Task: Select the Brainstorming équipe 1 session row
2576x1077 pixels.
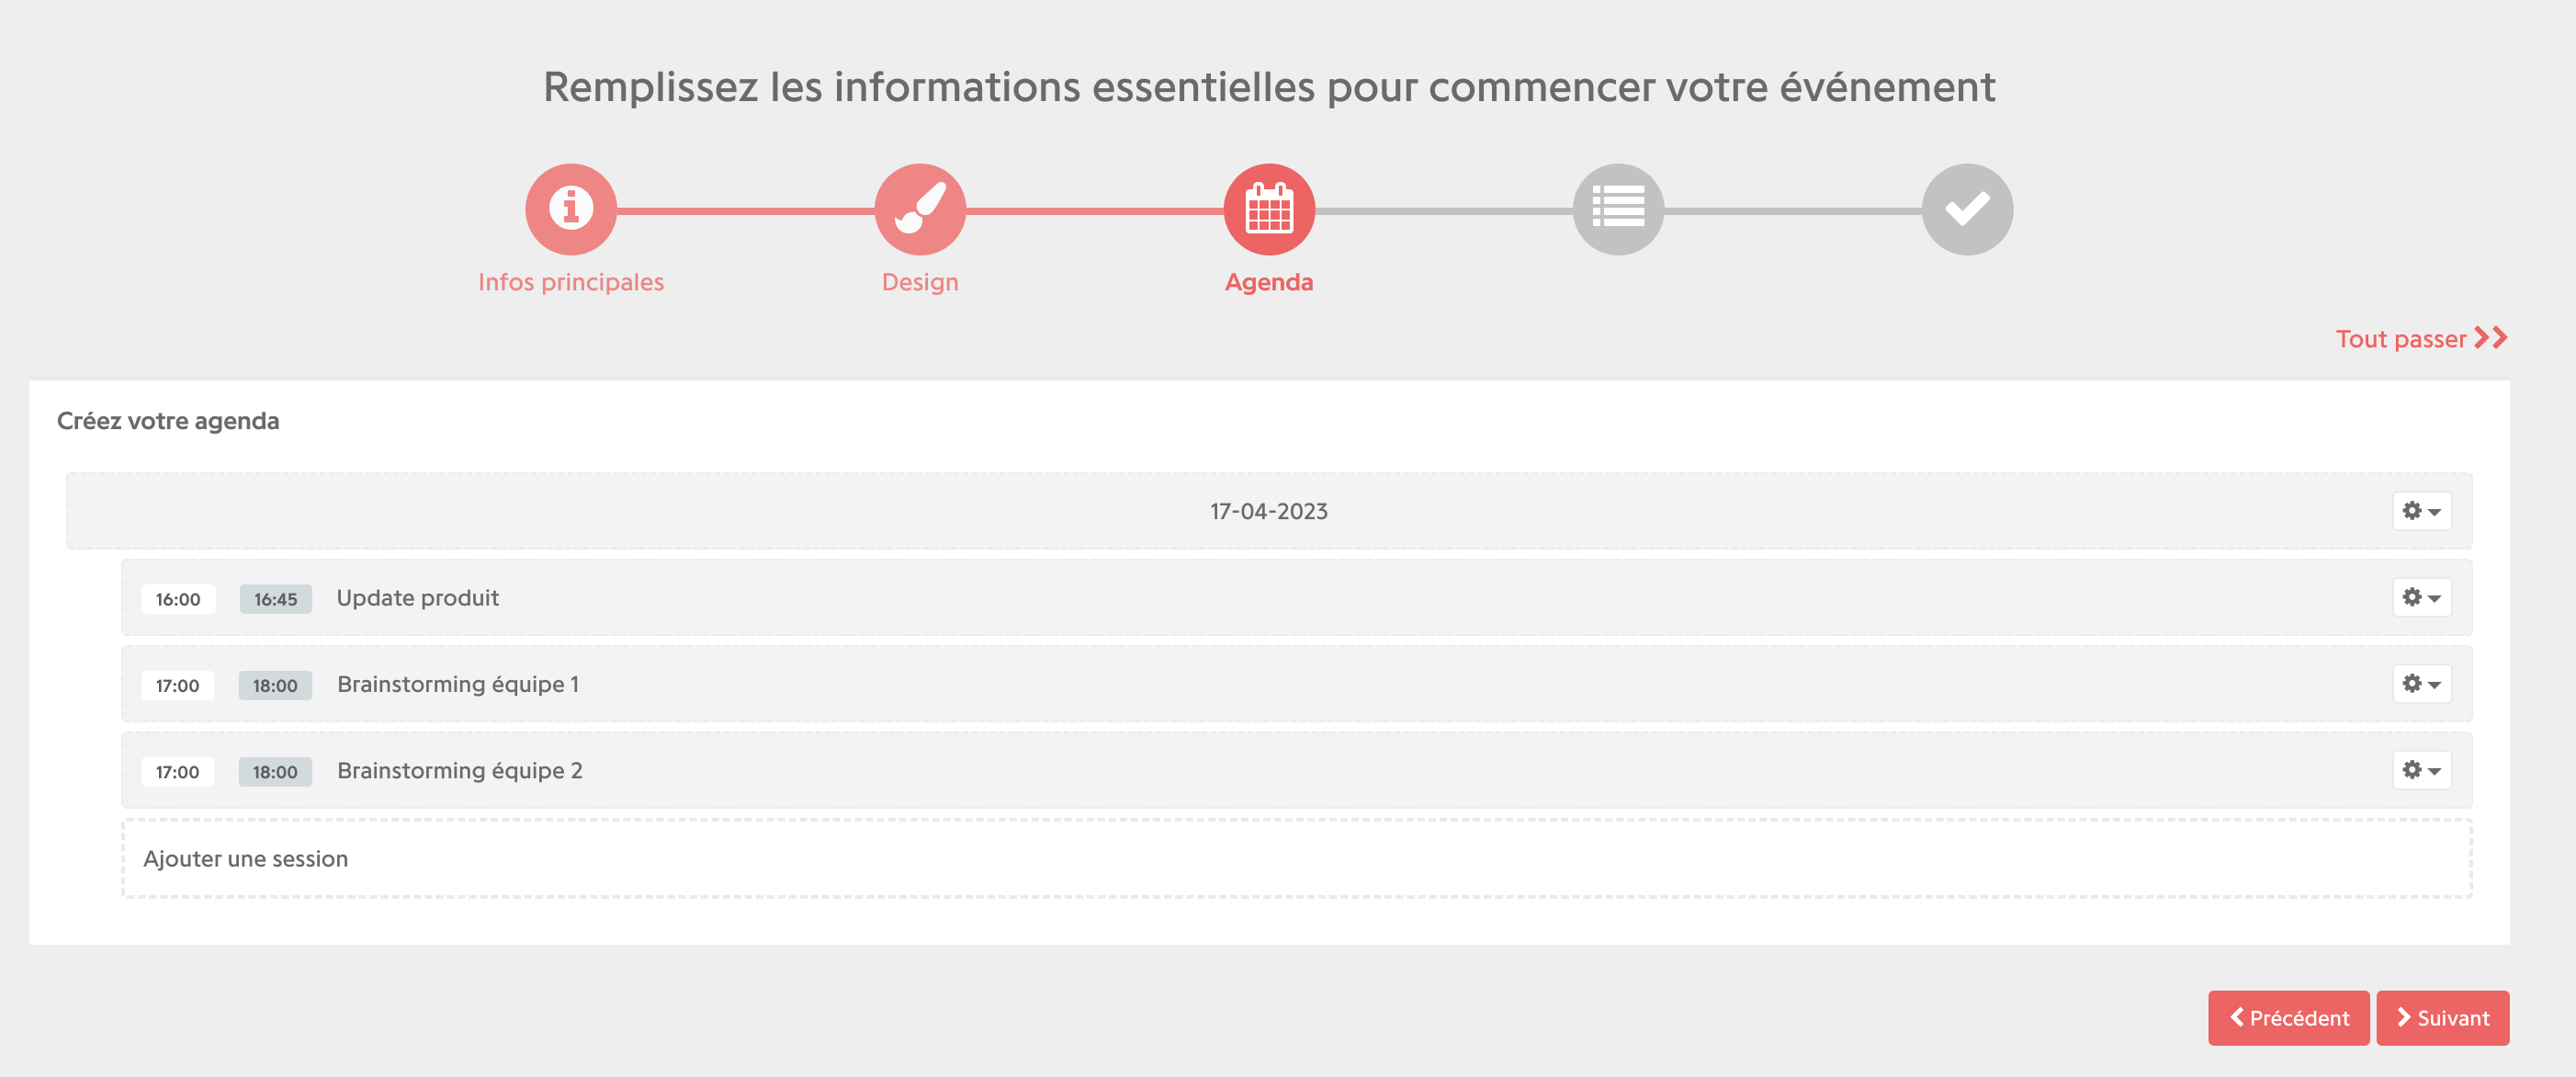Action: [1296, 684]
